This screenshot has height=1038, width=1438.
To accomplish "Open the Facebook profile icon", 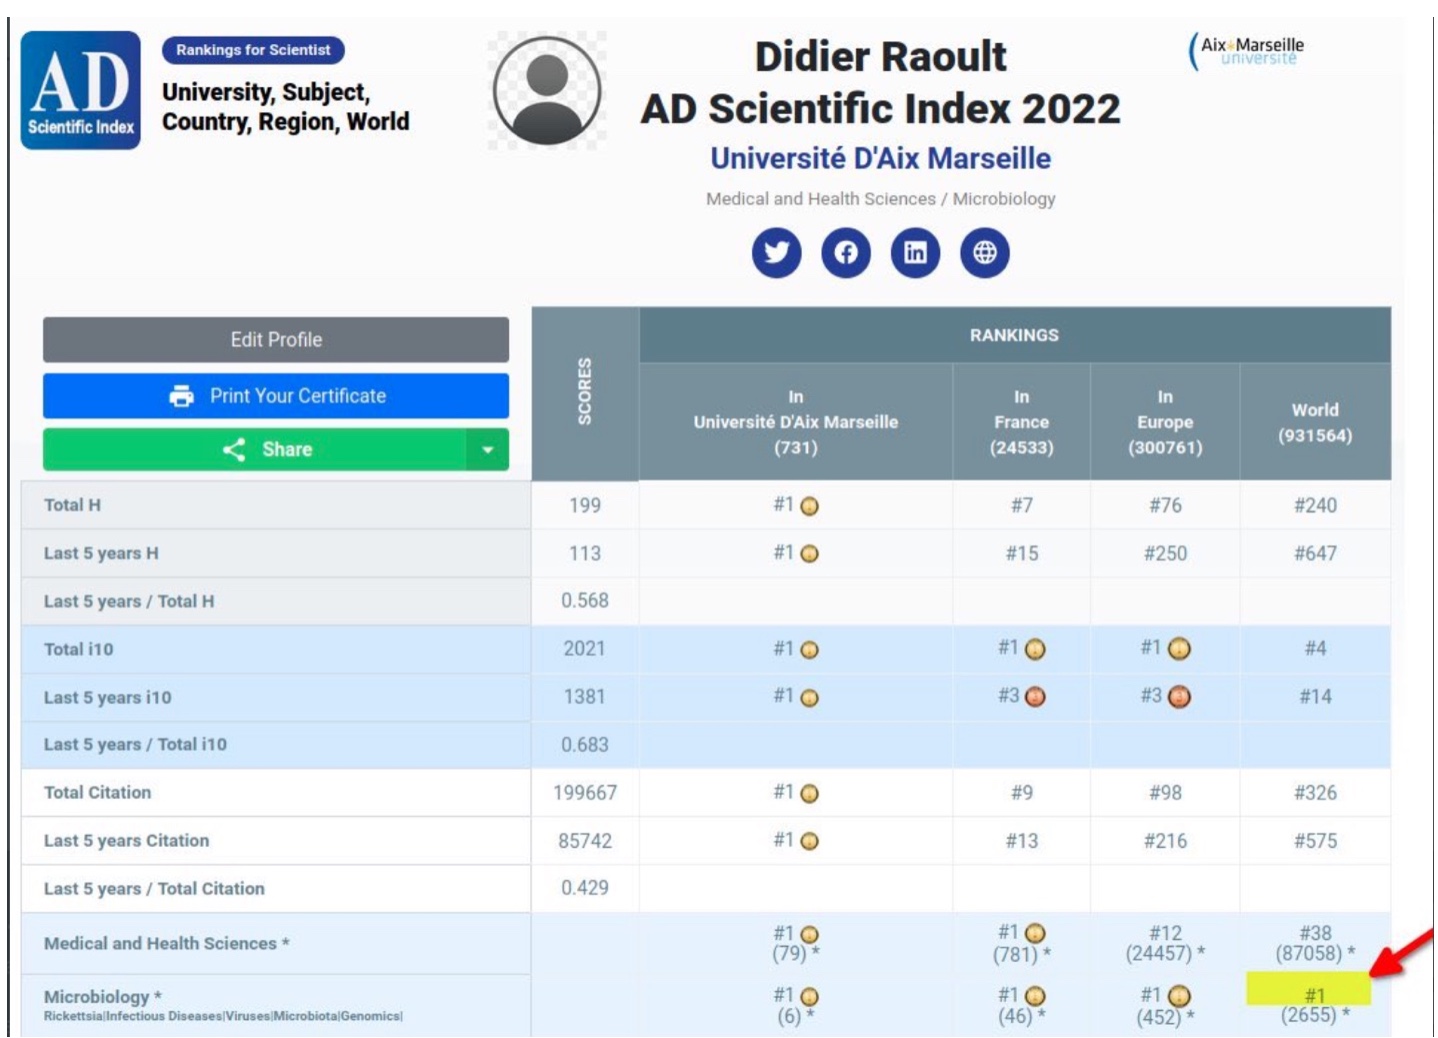I will point(846,252).
